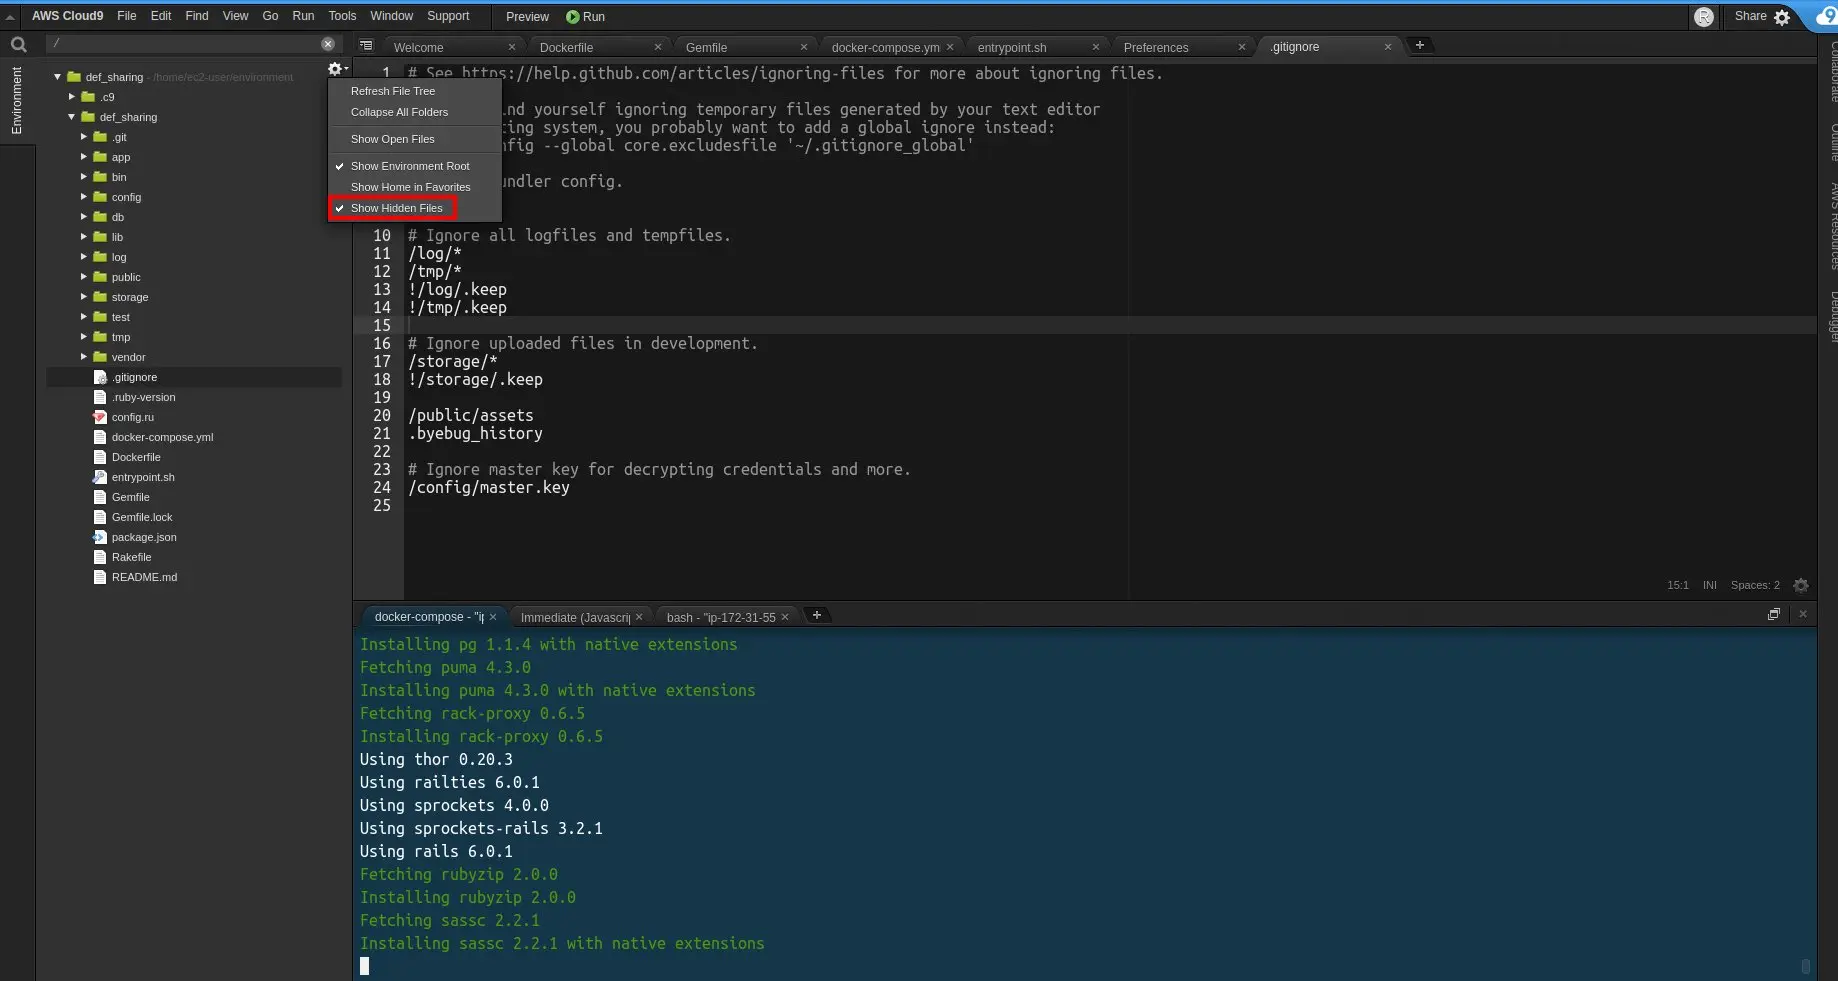1838x981 pixels.
Task: Open the user avatar menu
Action: 1704,17
